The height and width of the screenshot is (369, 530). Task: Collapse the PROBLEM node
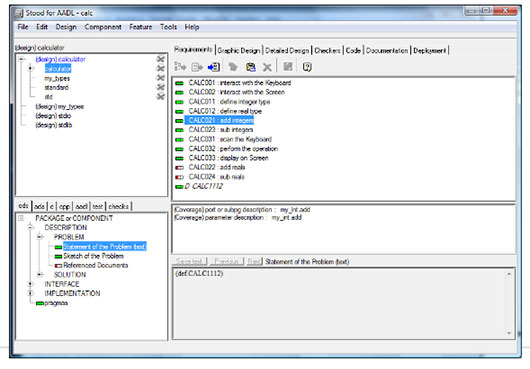coord(40,237)
